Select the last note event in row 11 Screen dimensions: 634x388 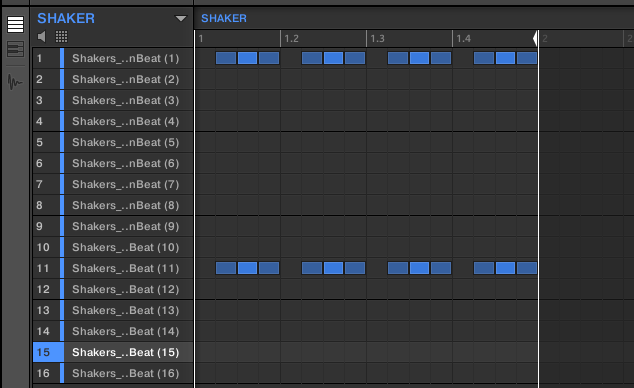pos(526,268)
